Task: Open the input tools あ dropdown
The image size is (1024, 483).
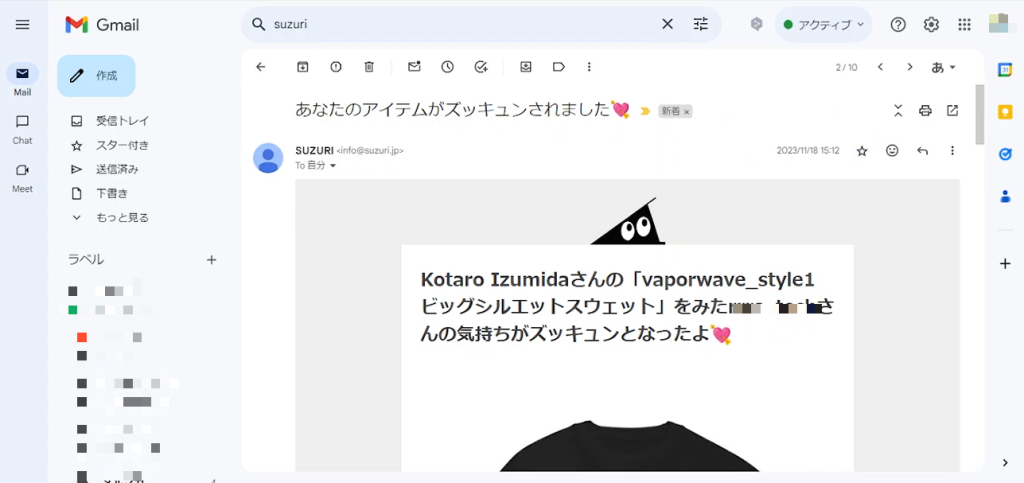Action: (x=943, y=67)
